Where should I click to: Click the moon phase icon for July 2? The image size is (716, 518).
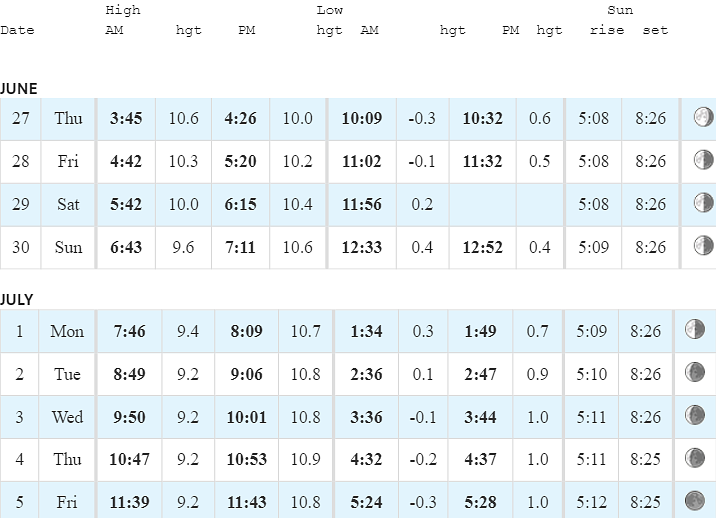(x=695, y=372)
